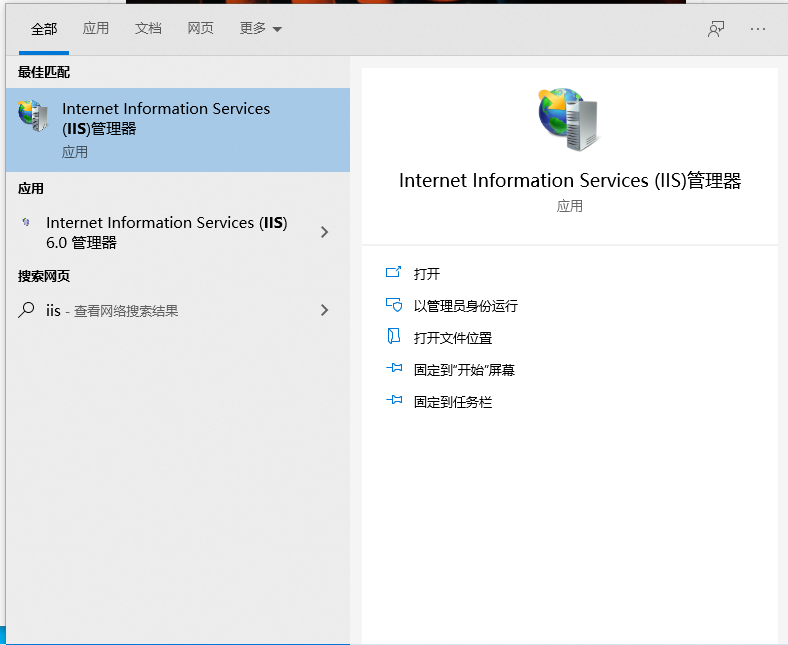Select the IIS 6.0 Manager small icon
Image resolution: width=788 pixels, height=645 pixels.
pos(26,222)
